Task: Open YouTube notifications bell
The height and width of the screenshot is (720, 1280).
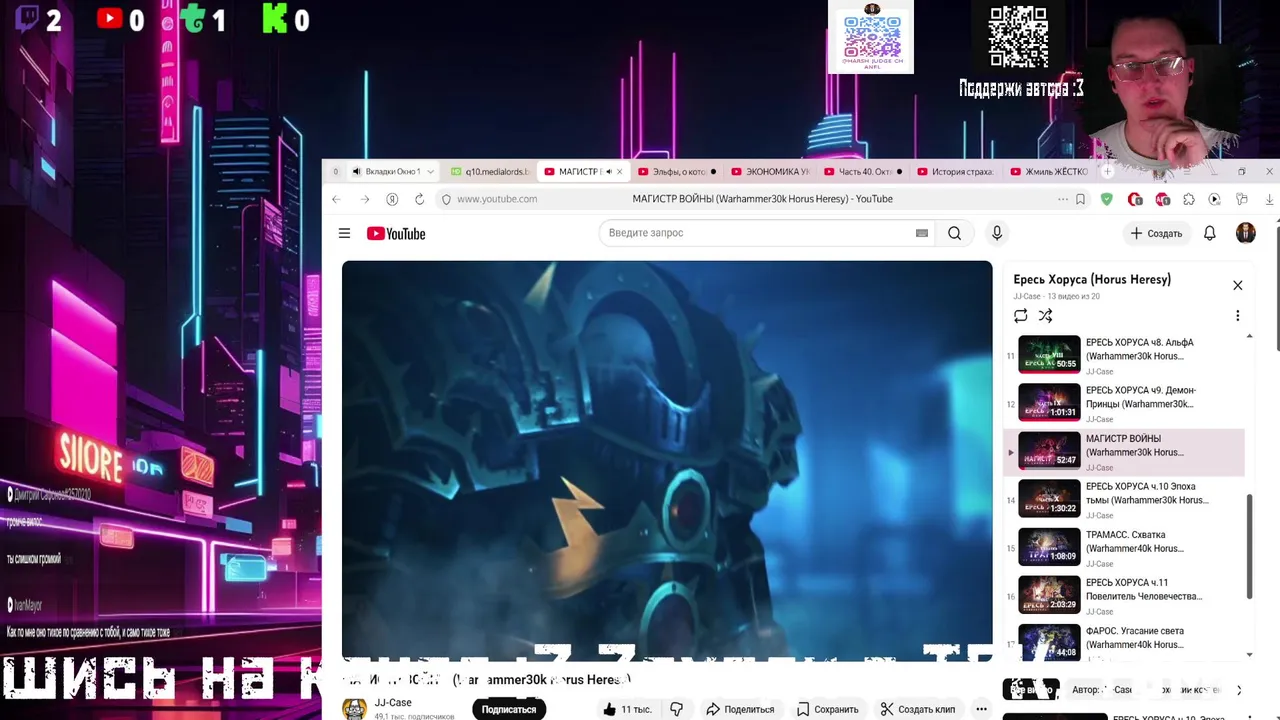Action: (1209, 233)
